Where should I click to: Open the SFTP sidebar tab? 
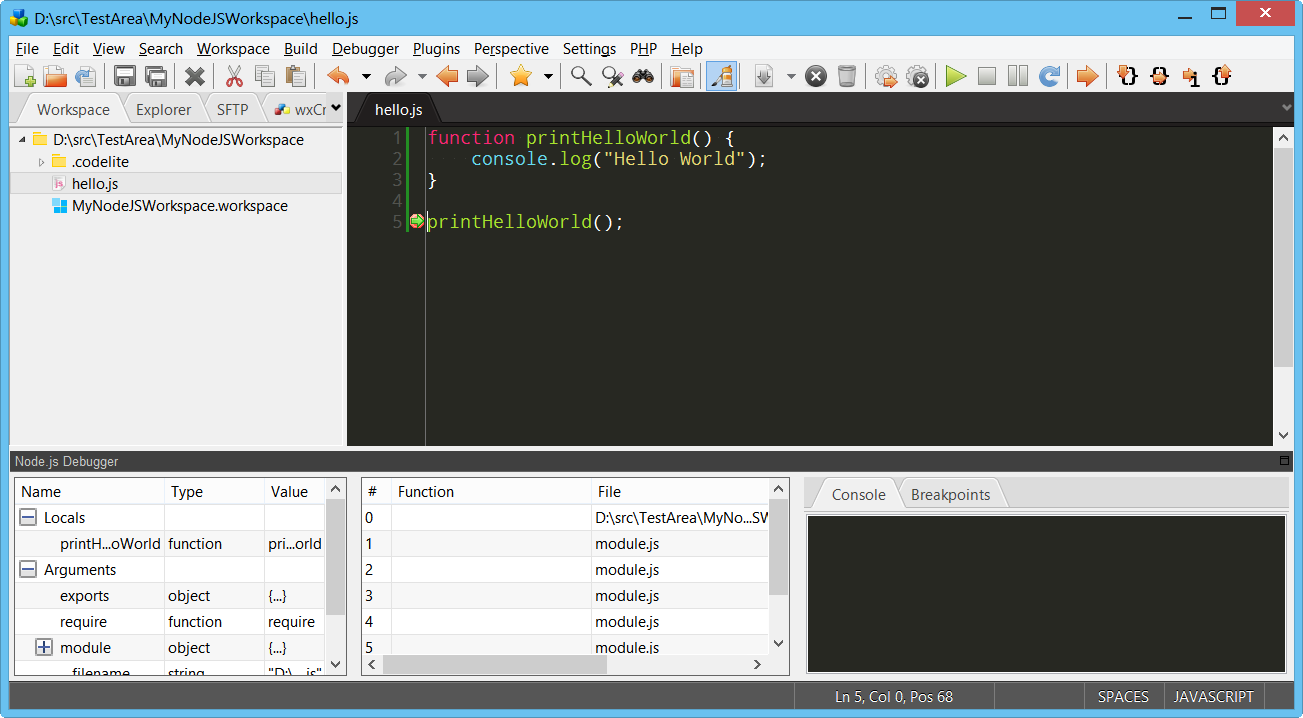pos(232,110)
